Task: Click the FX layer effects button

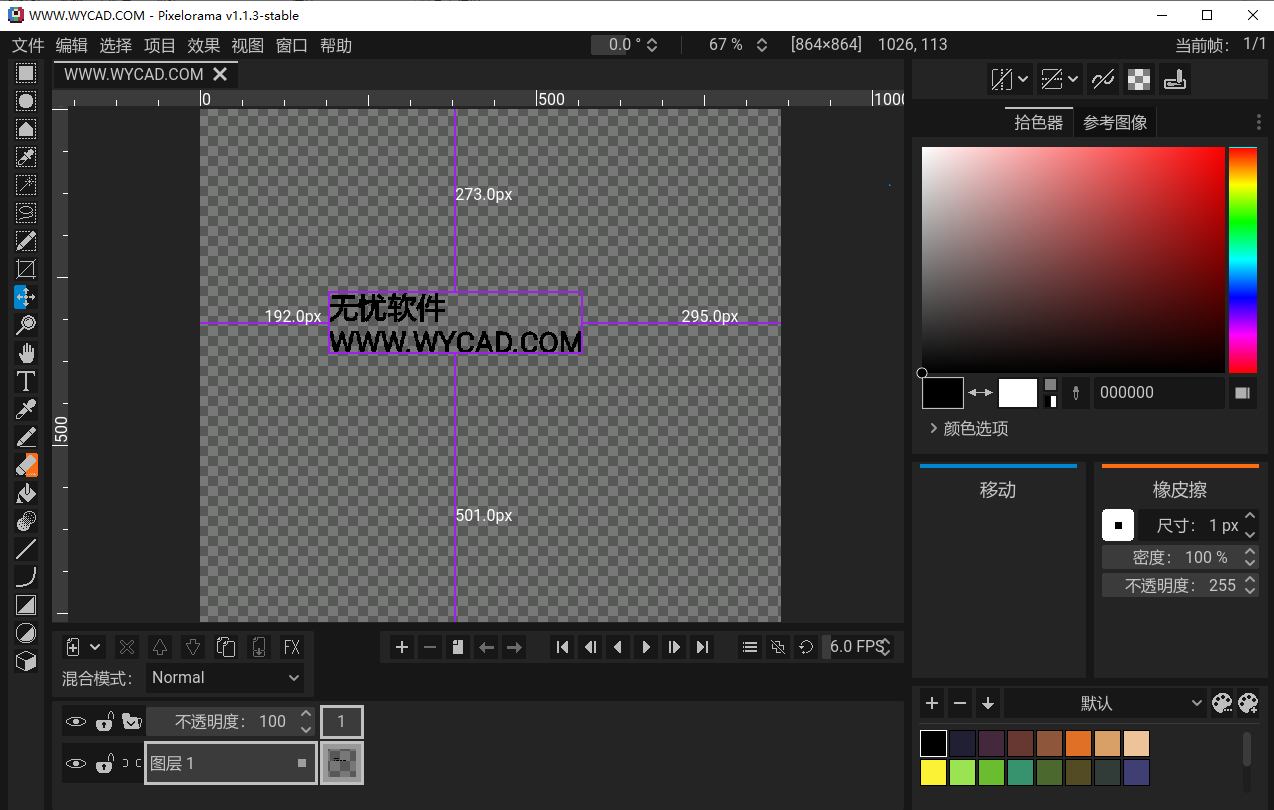Action: (x=292, y=647)
